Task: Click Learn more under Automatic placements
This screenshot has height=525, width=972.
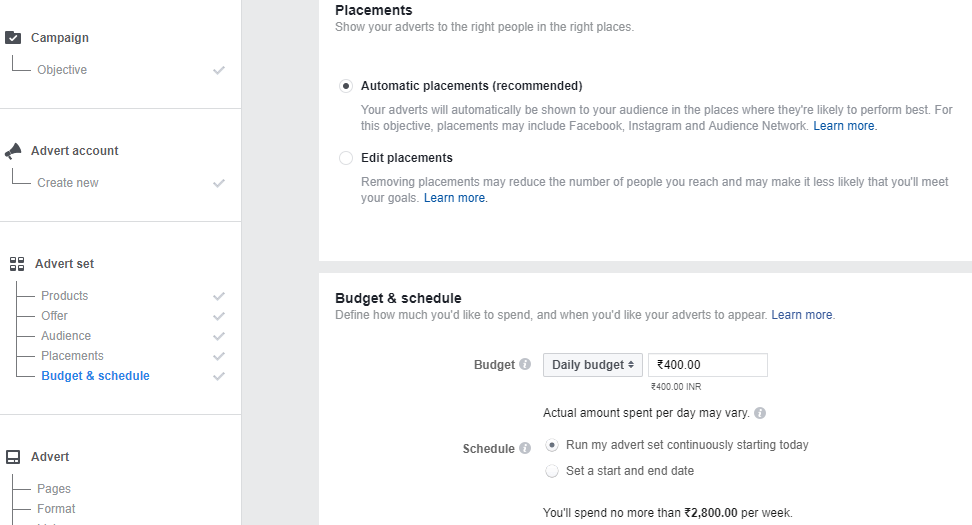Action: click(x=844, y=126)
